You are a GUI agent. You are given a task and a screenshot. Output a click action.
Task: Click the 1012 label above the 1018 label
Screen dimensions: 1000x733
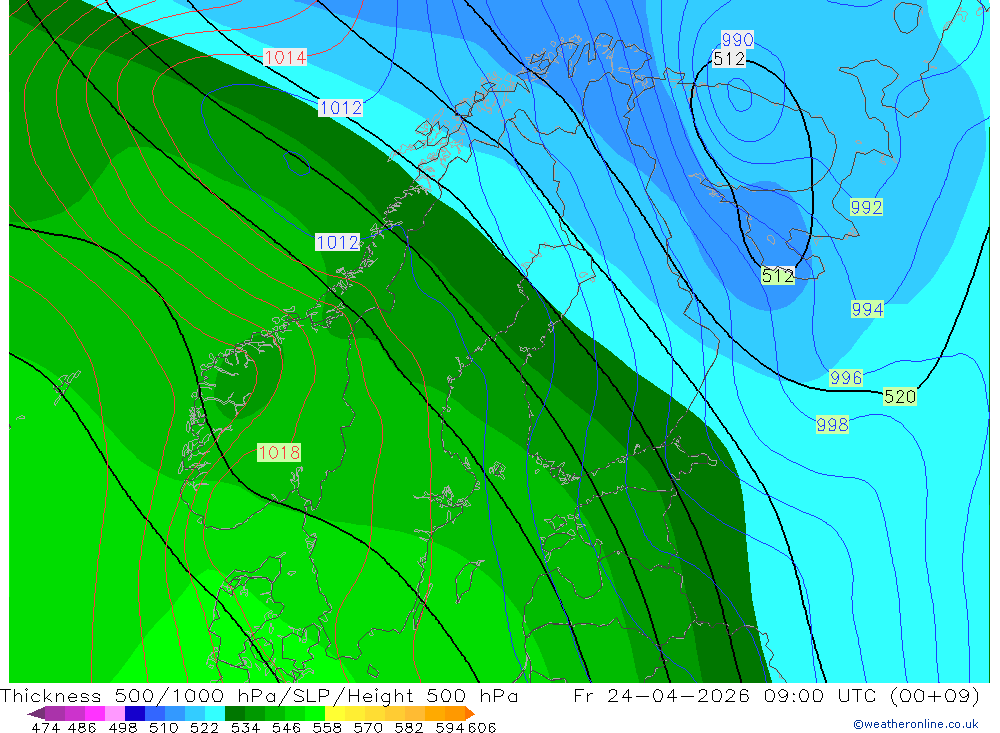(x=338, y=242)
